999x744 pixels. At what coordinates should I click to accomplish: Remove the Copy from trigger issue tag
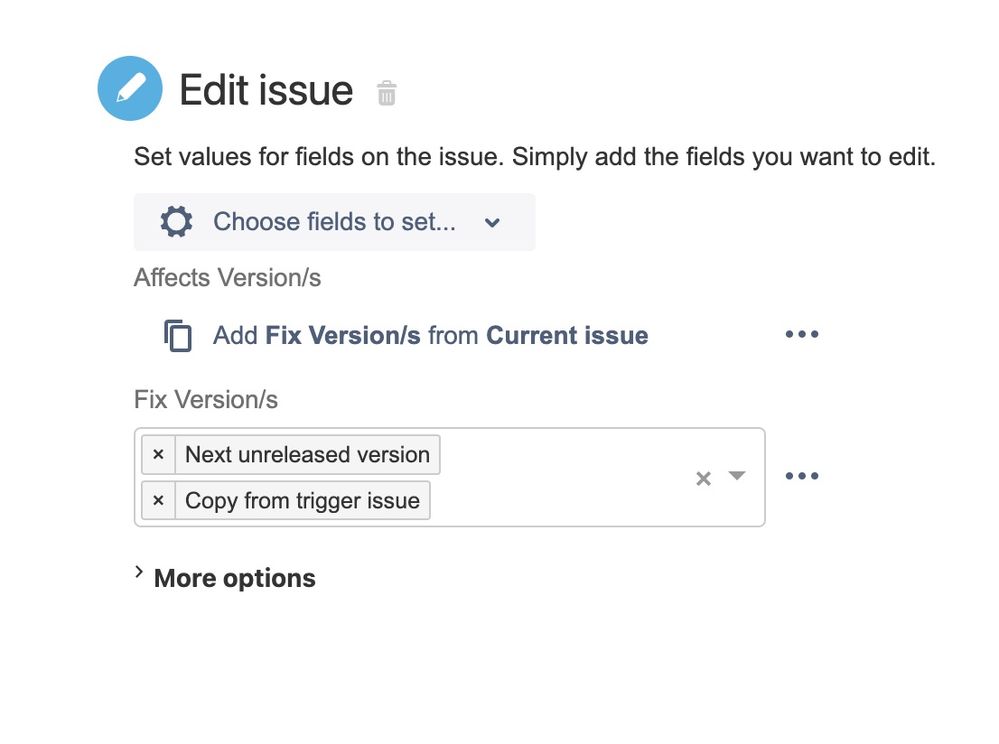pos(159,501)
